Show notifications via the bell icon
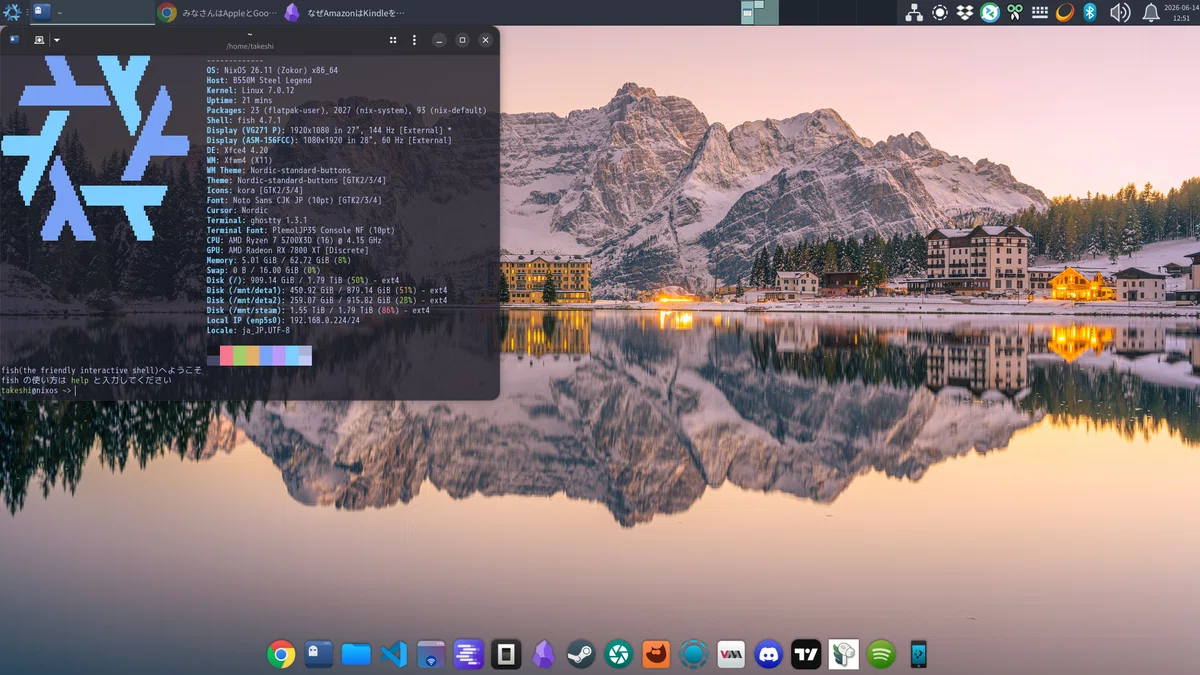1200x675 pixels. tap(1151, 13)
